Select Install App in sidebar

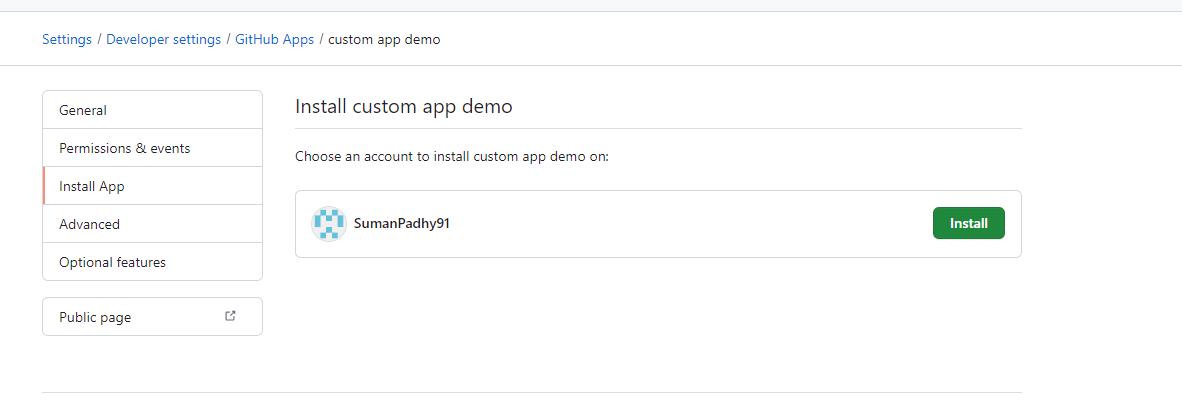click(x=91, y=186)
